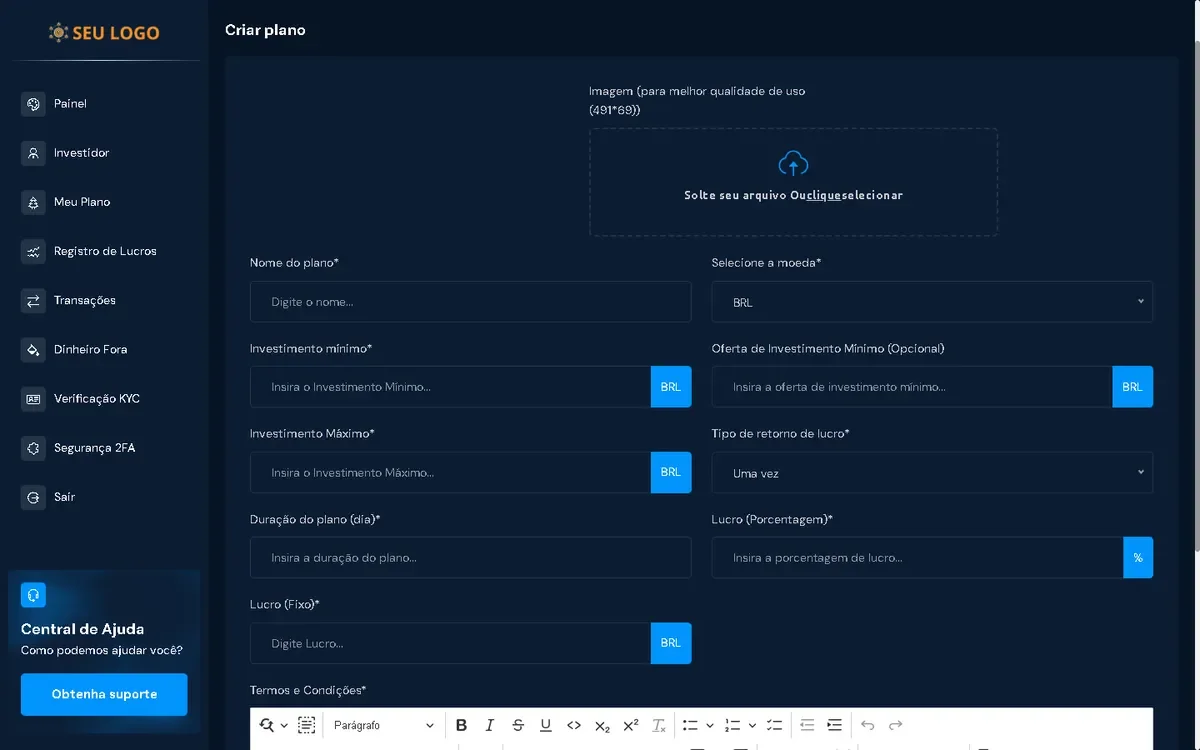Toggle italic text in editor toolbar

pos(489,725)
